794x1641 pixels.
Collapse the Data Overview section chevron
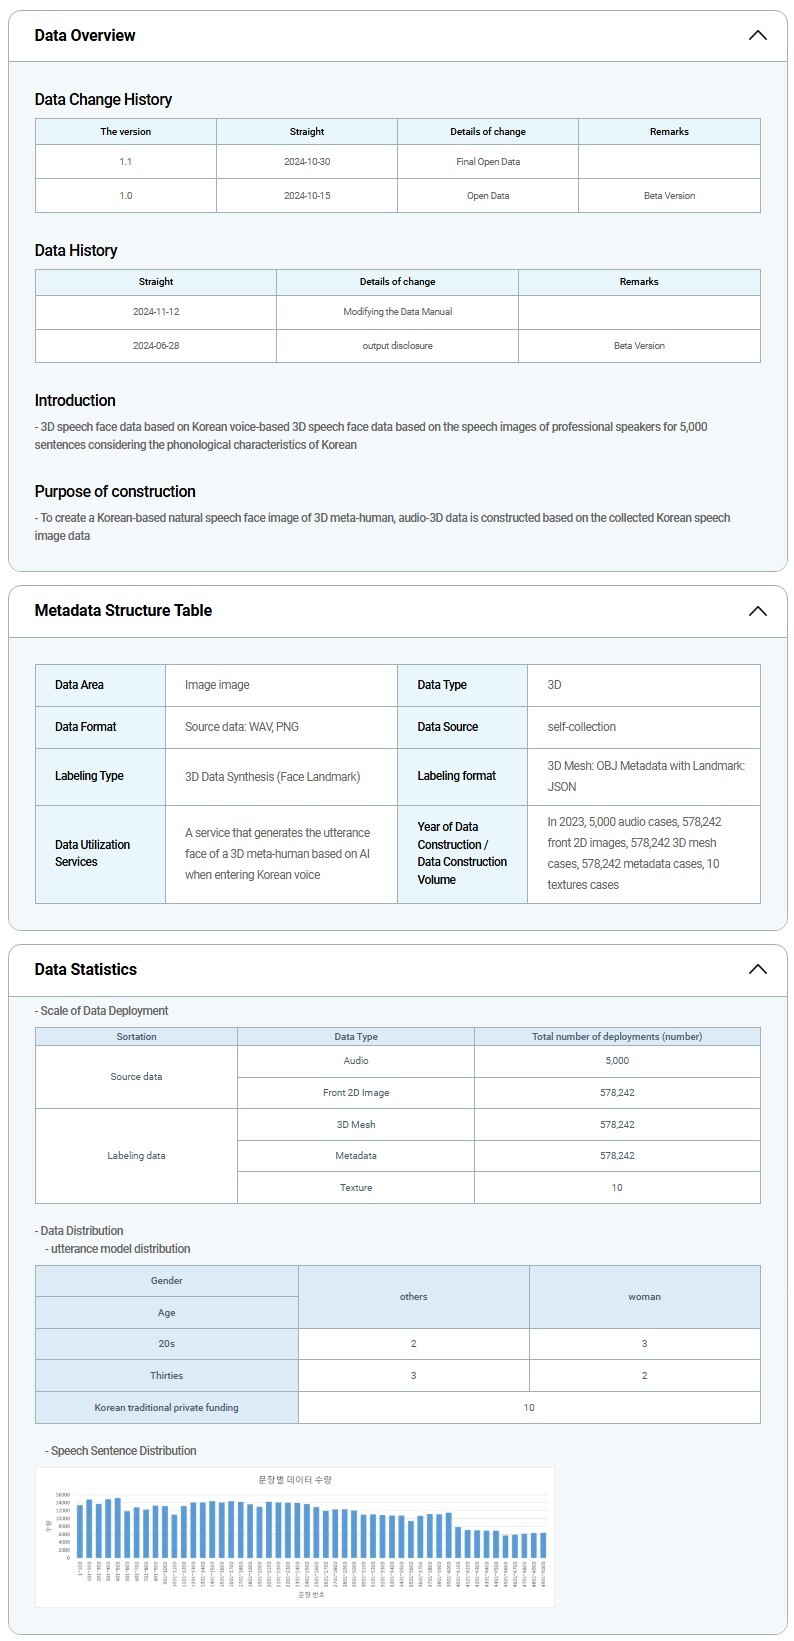pyautogui.click(x=757, y=35)
